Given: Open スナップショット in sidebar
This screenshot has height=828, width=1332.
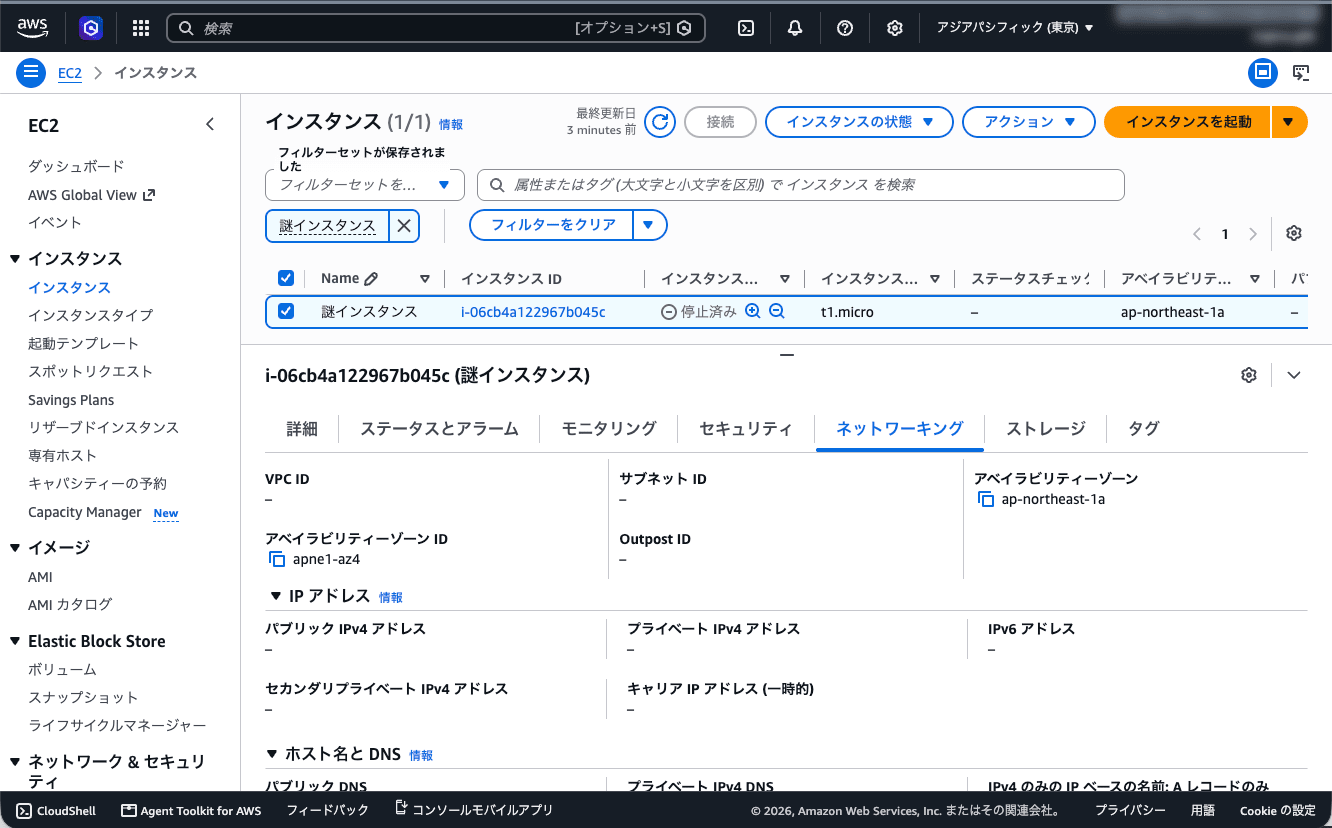Looking at the screenshot, I should [83, 697].
